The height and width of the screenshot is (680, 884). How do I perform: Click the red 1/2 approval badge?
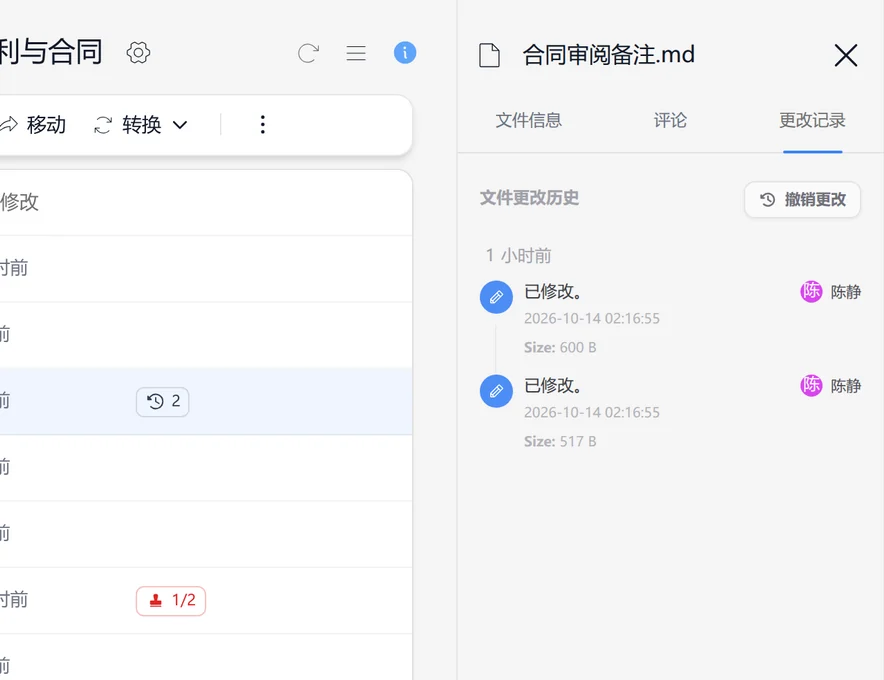point(171,601)
